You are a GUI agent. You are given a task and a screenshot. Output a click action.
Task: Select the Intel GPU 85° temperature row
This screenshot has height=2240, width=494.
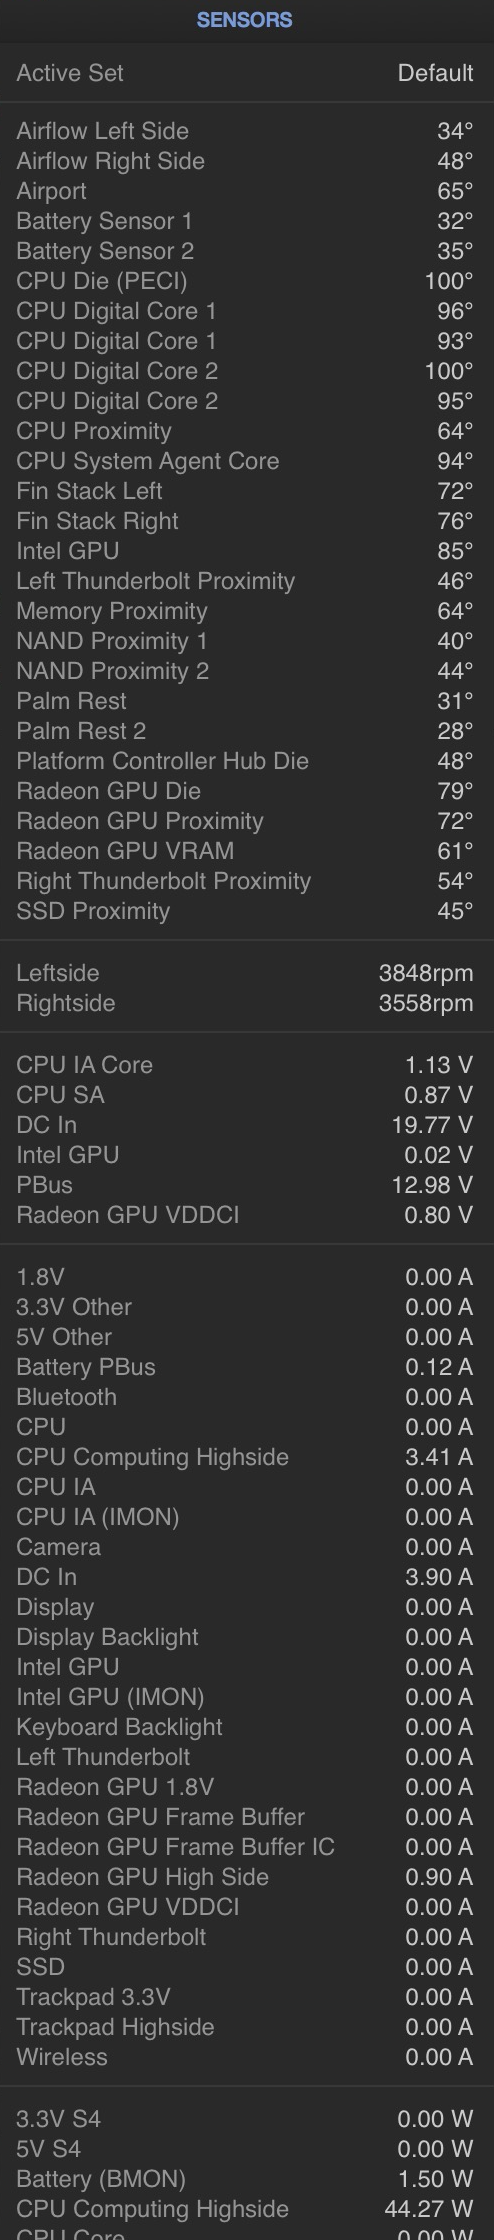pyautogui.click(x=247, y=551)
